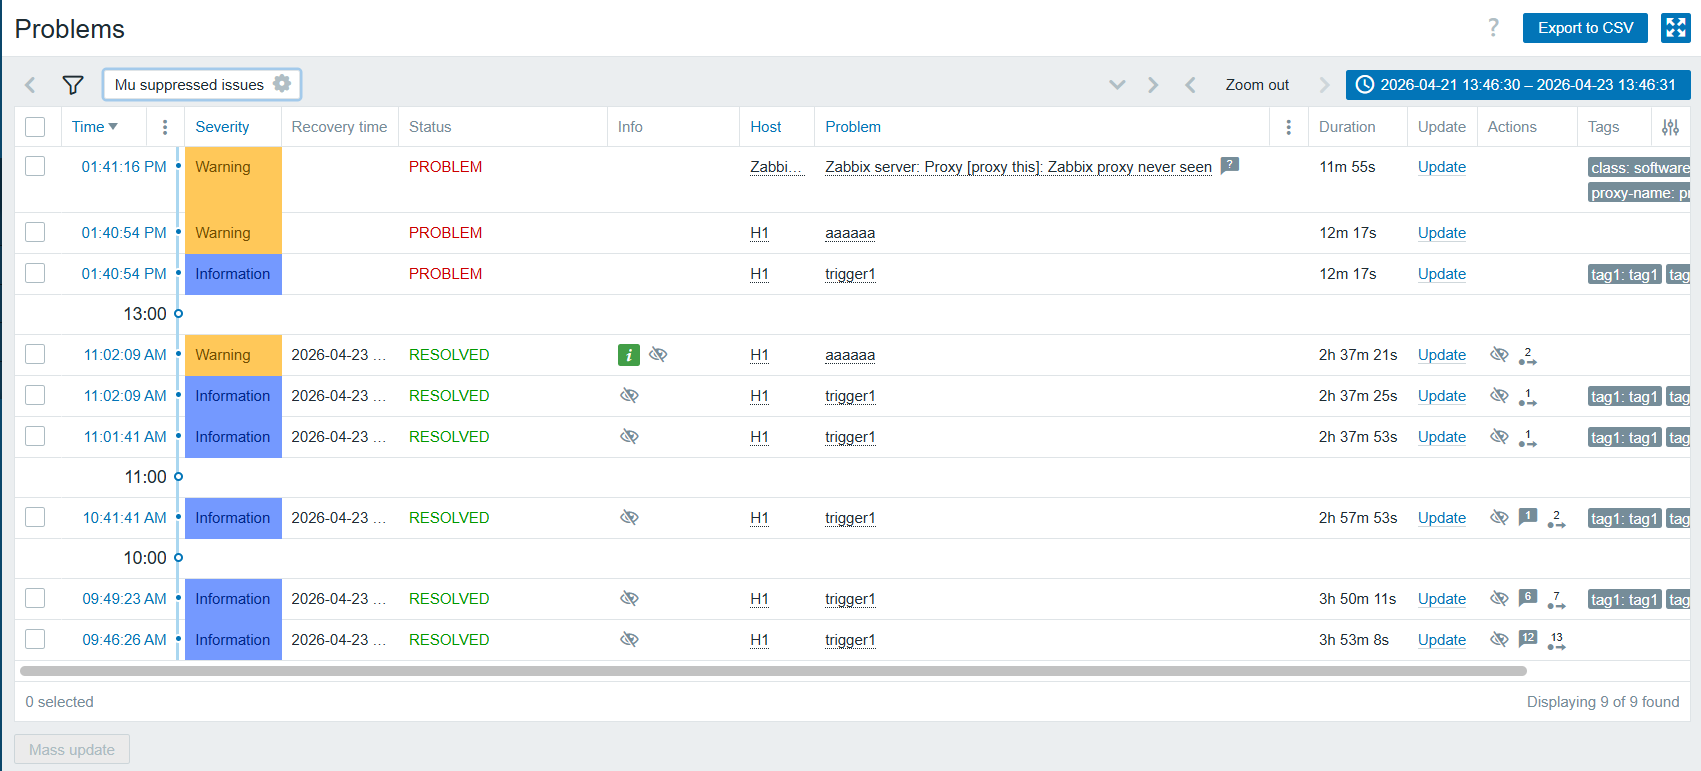The image size is (1701, 771).
Task: Tick the select-all header checkbox
Action: tap(35, 127)
